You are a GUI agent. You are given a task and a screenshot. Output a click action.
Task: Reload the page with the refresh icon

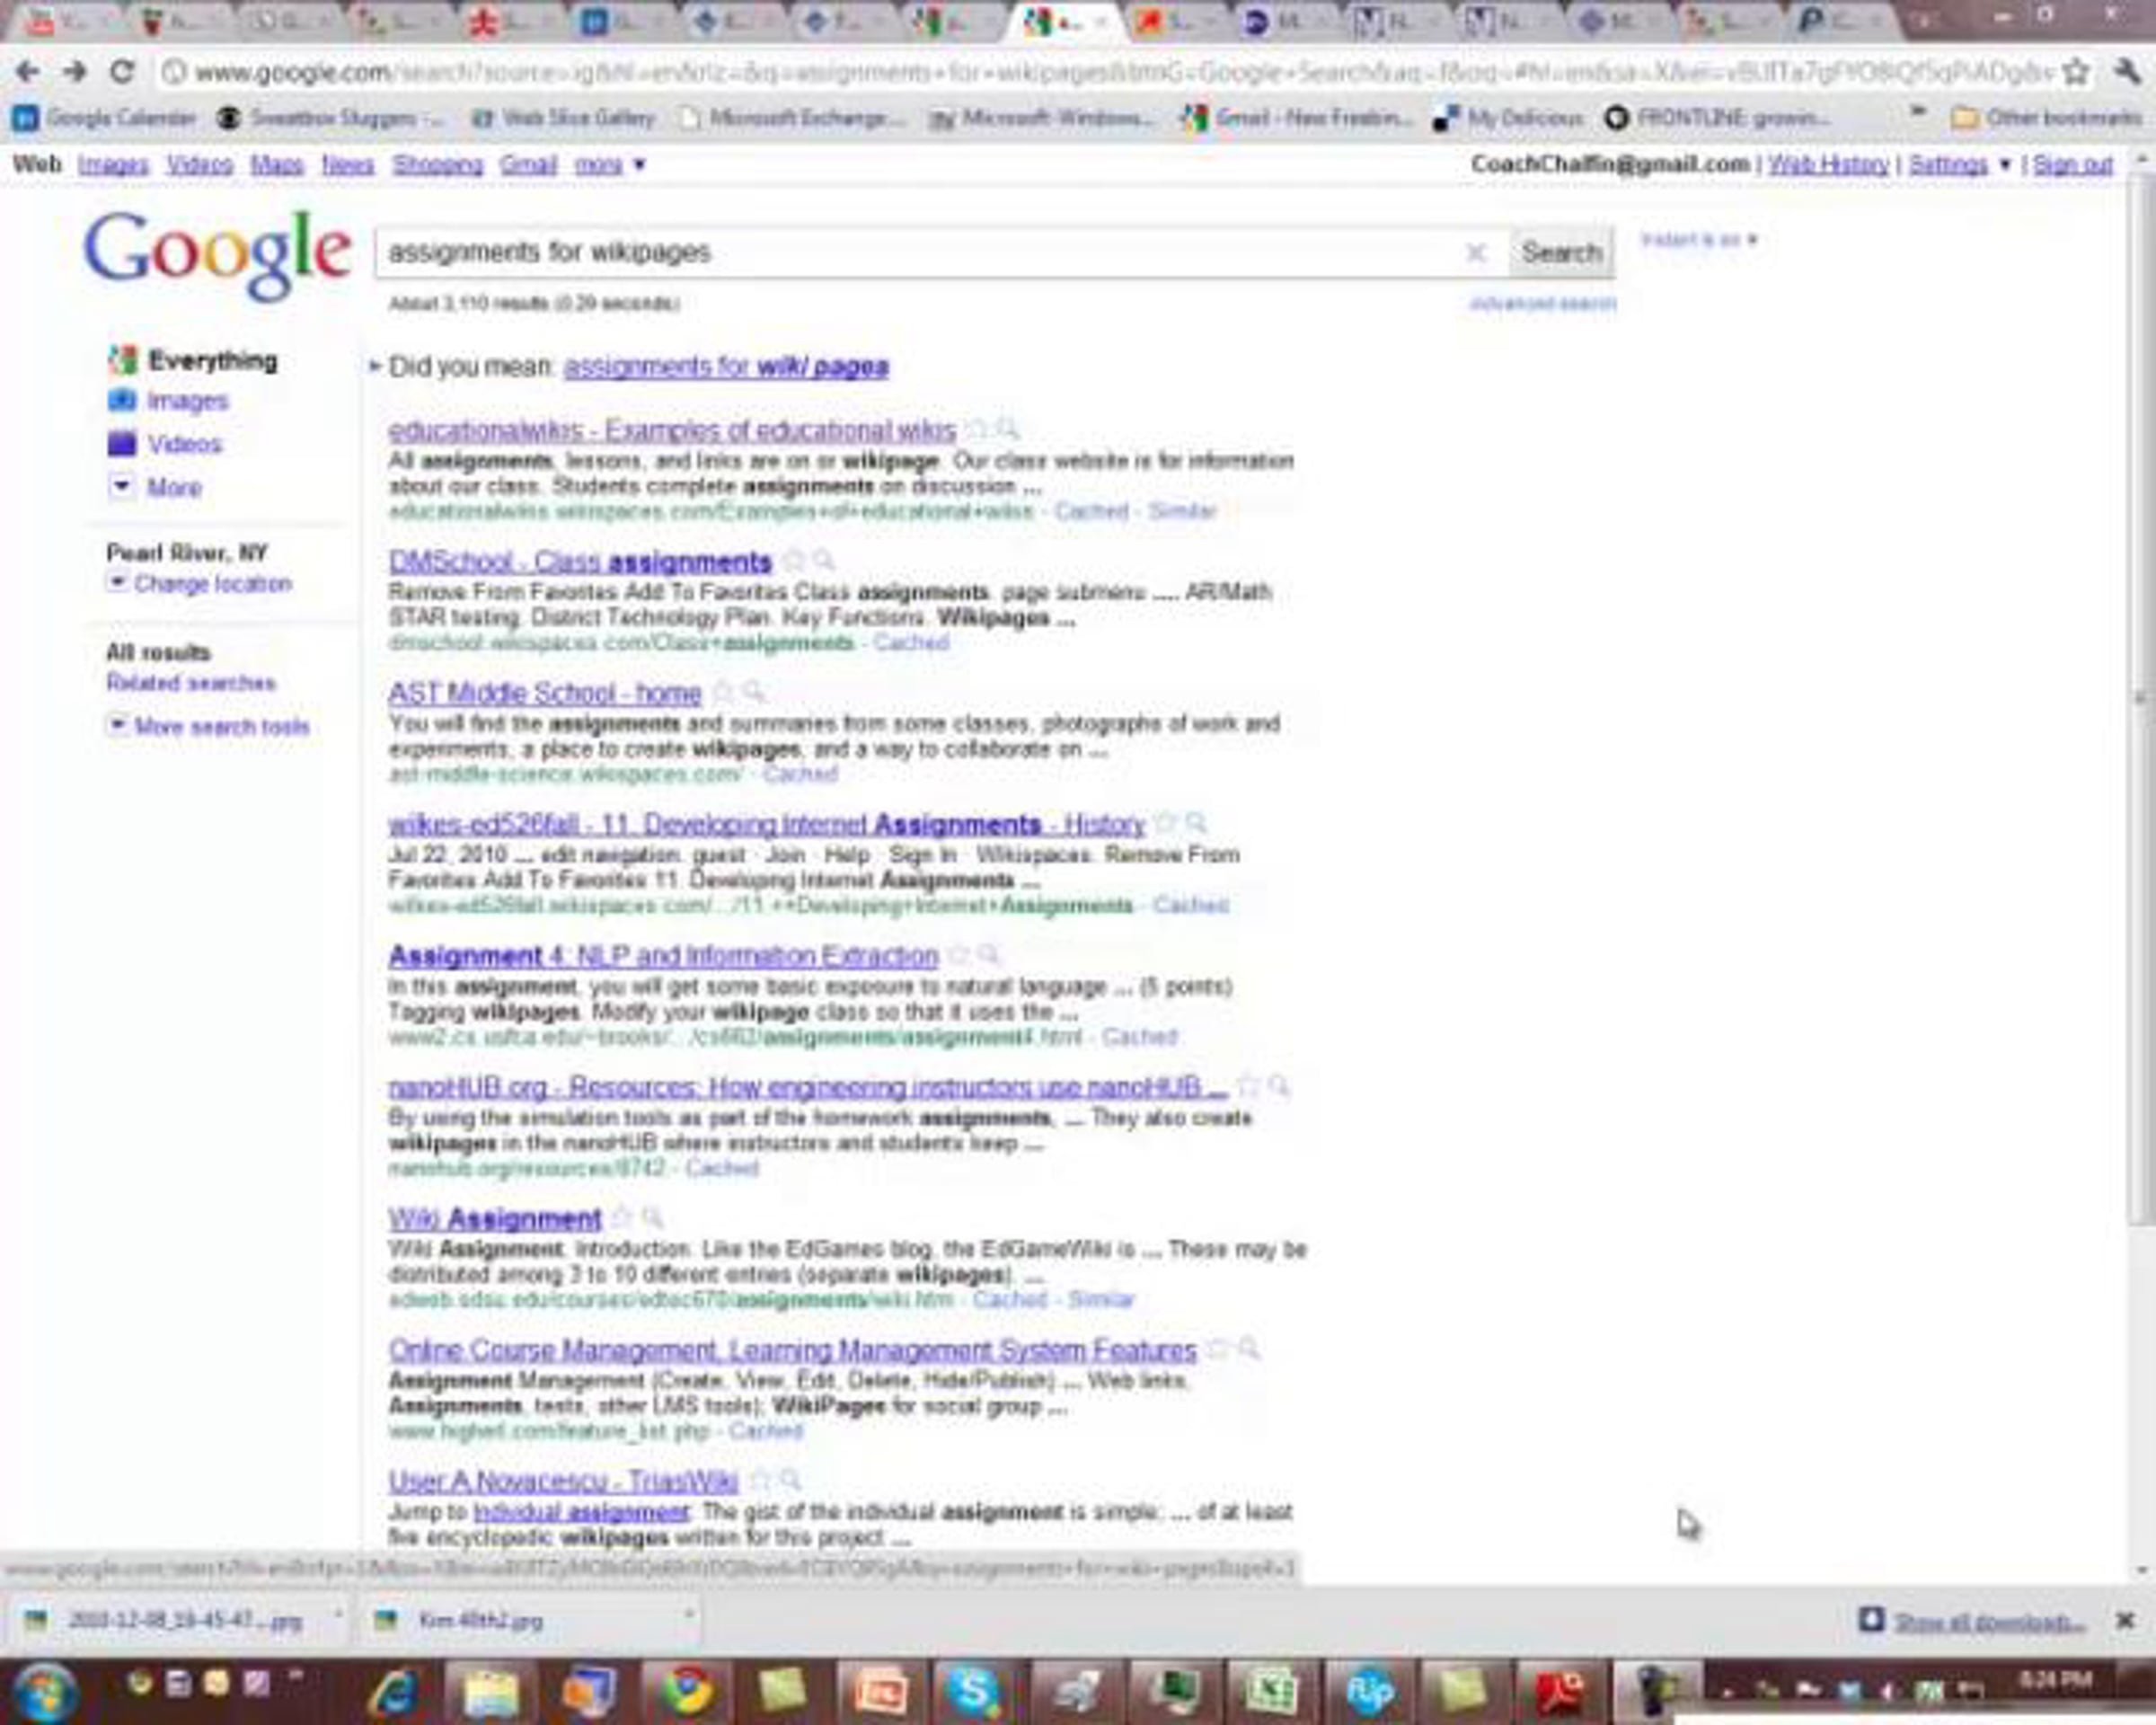(122, 71)
